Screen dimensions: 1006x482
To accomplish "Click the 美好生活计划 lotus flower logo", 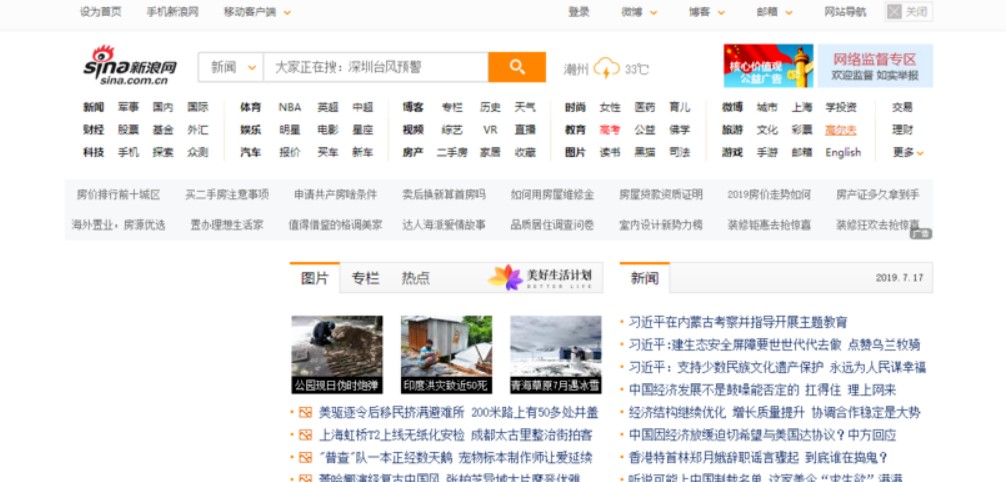I will pos(505,277).
